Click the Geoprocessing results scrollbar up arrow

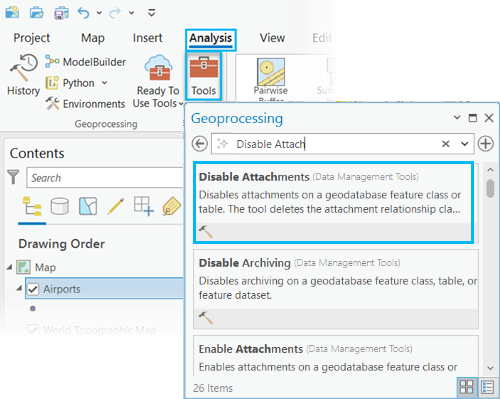pyautogui.click(x=490, y=170)
